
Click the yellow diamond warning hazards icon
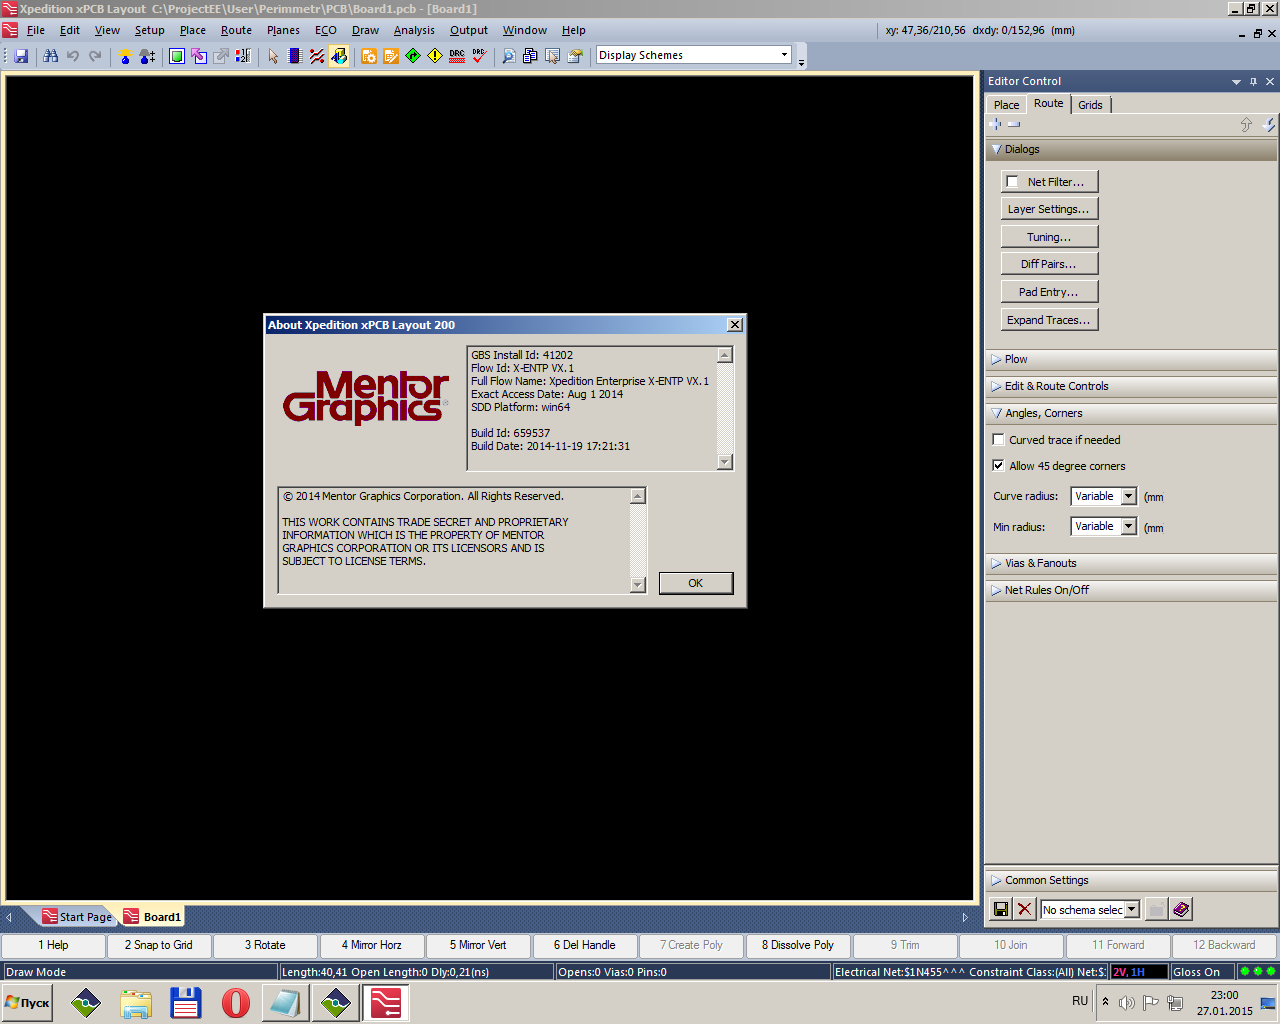[x=435, y=56]
